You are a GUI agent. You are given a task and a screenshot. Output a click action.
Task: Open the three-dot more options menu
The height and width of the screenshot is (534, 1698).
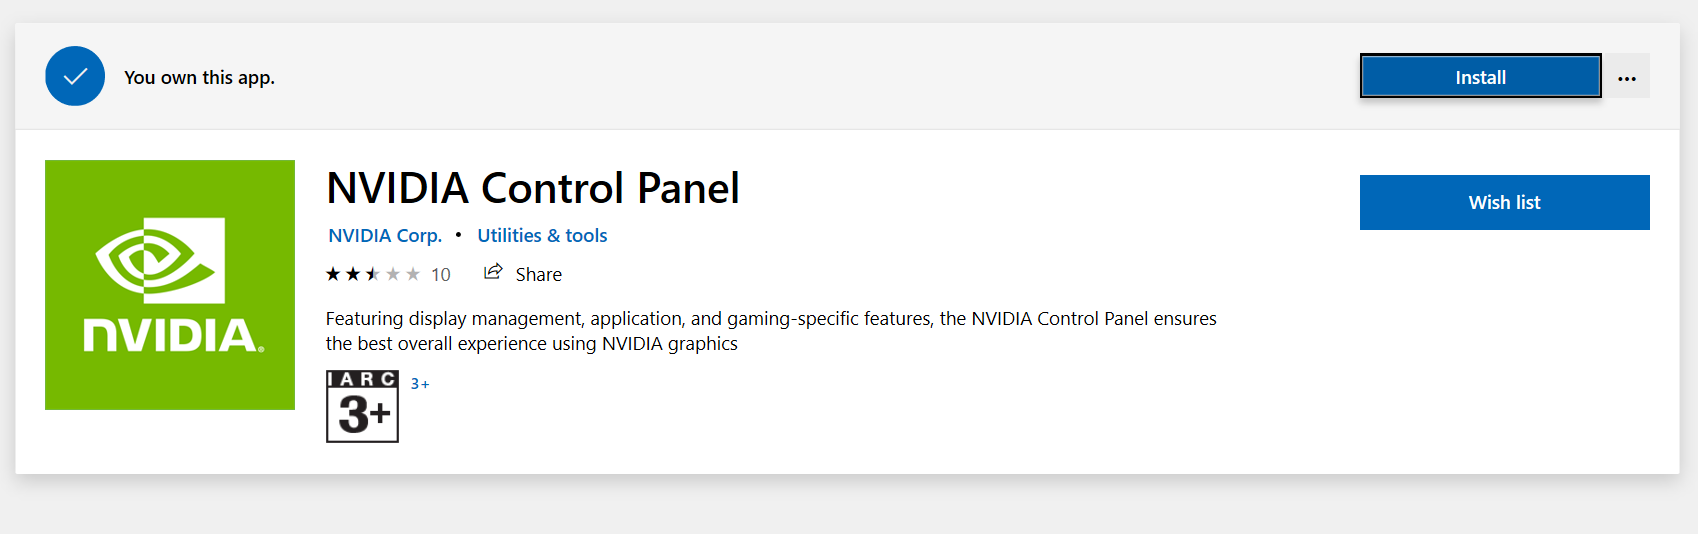pyautogui.click(x=1627, y=77)
